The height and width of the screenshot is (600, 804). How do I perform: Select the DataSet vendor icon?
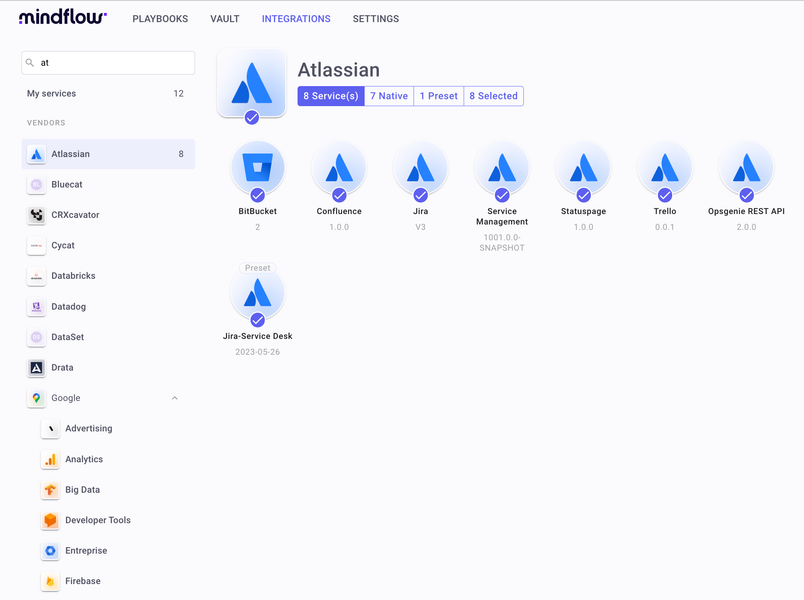[36, 337]
